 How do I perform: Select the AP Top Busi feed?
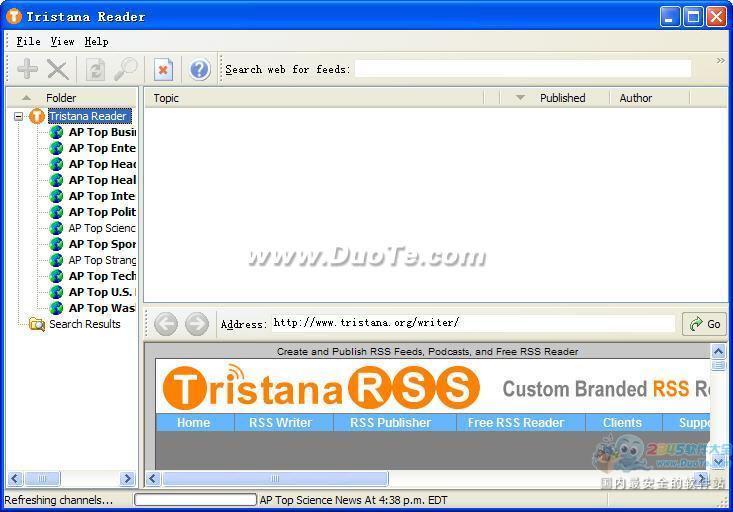tap(102, 132)
